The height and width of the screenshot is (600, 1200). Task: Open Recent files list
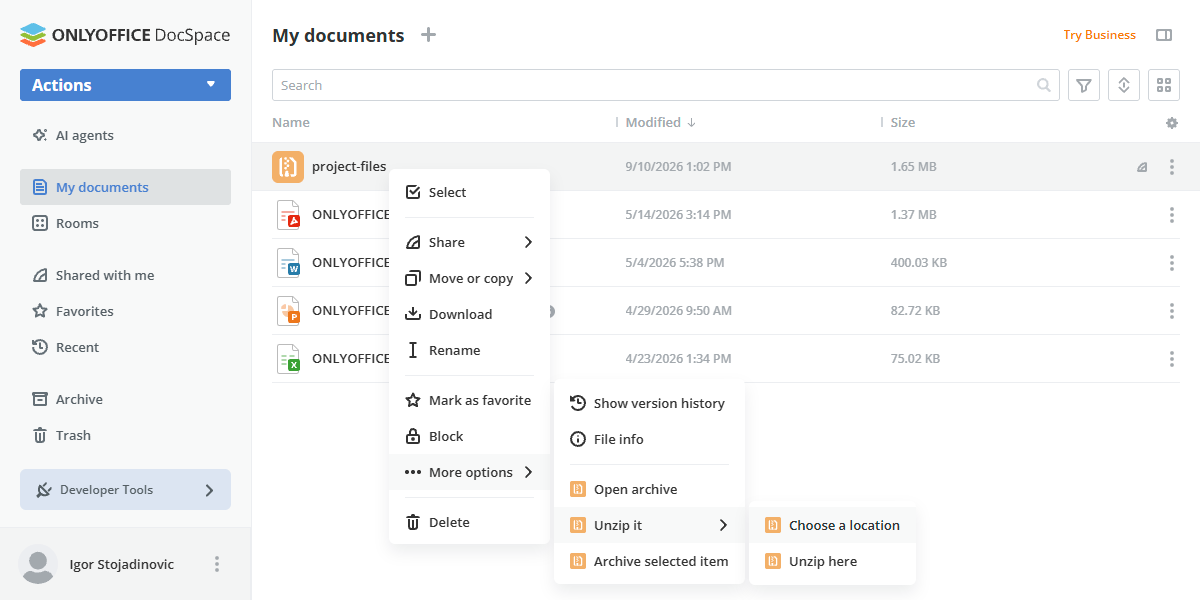click(125, 347)
